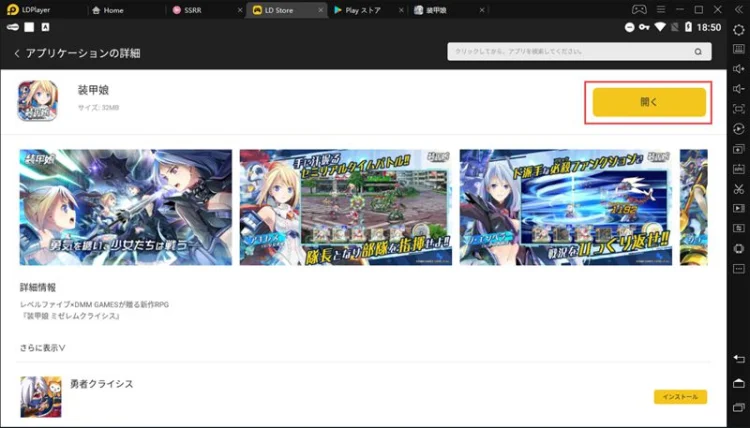Image resolution: width=750 pixels, height=428 pixels.
Task: Click the 装甲娘 app icon
Action: tap(38, 101)
